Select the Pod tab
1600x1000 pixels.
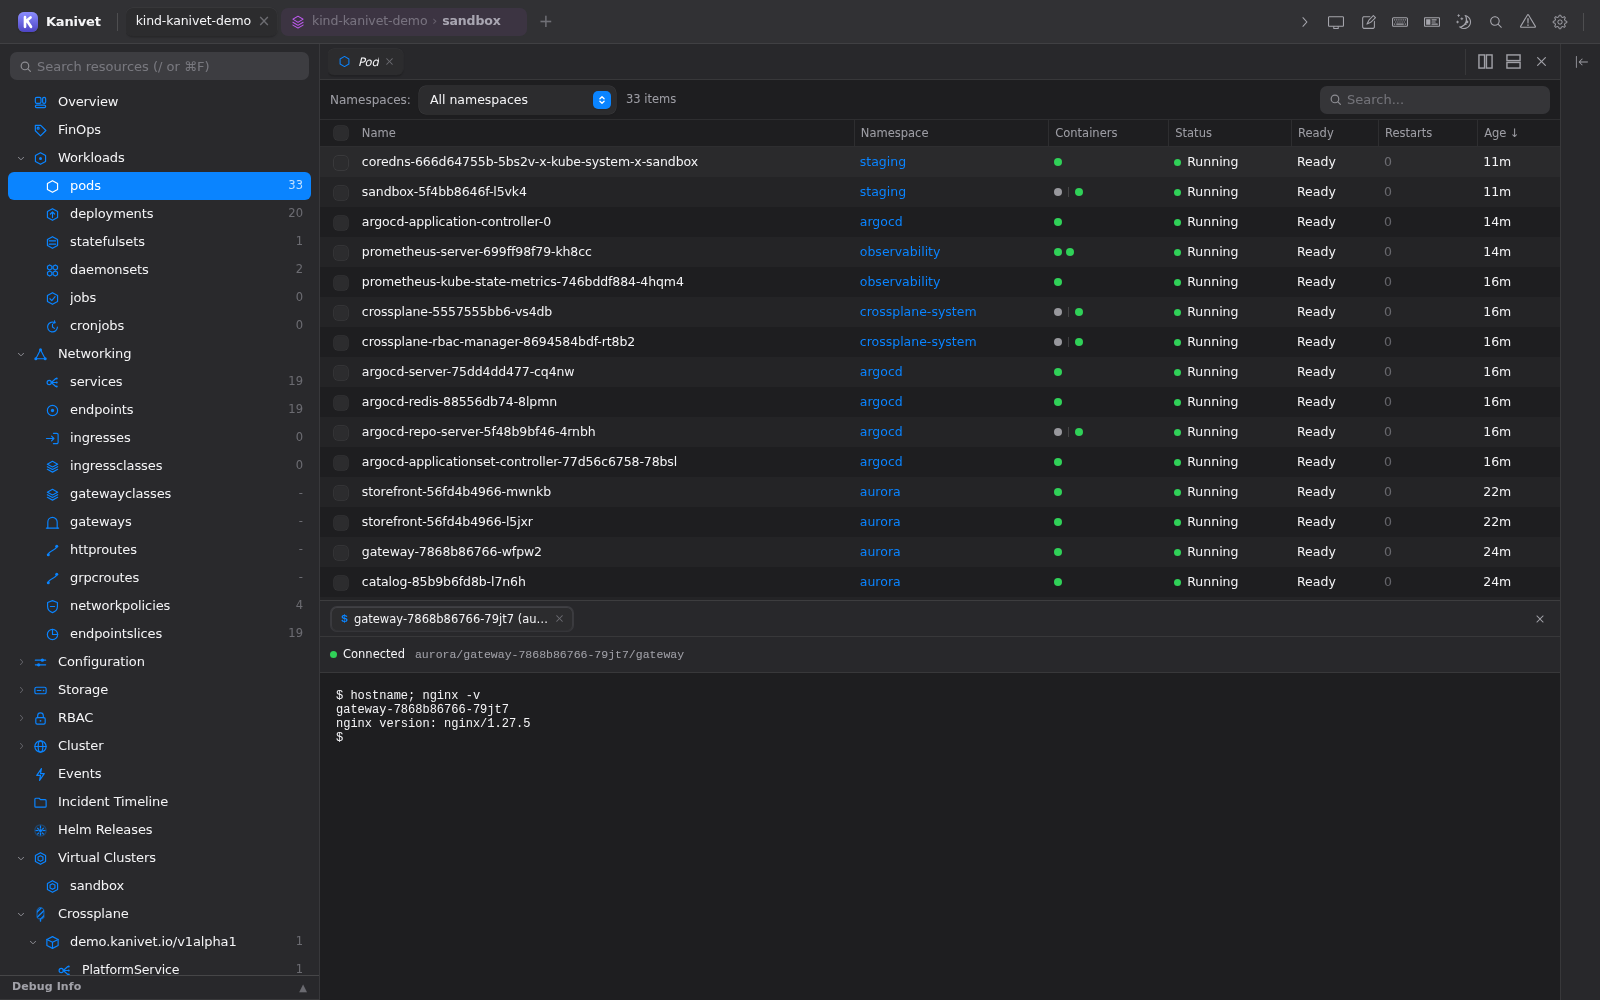pyautogui.click(x=366, y=62)
